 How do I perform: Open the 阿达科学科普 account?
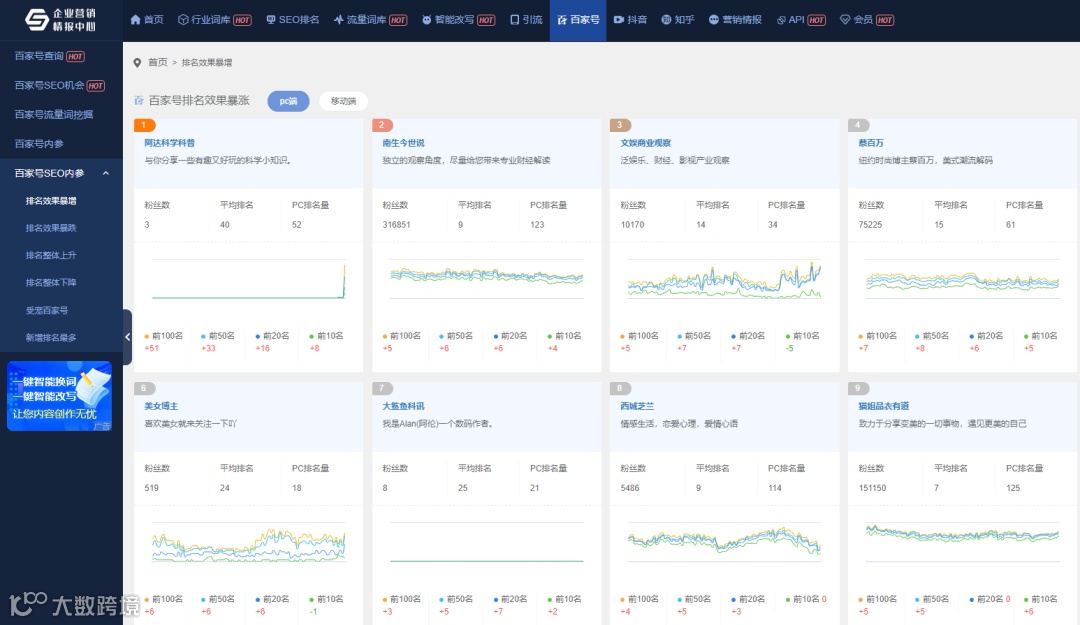coord(169,143)
